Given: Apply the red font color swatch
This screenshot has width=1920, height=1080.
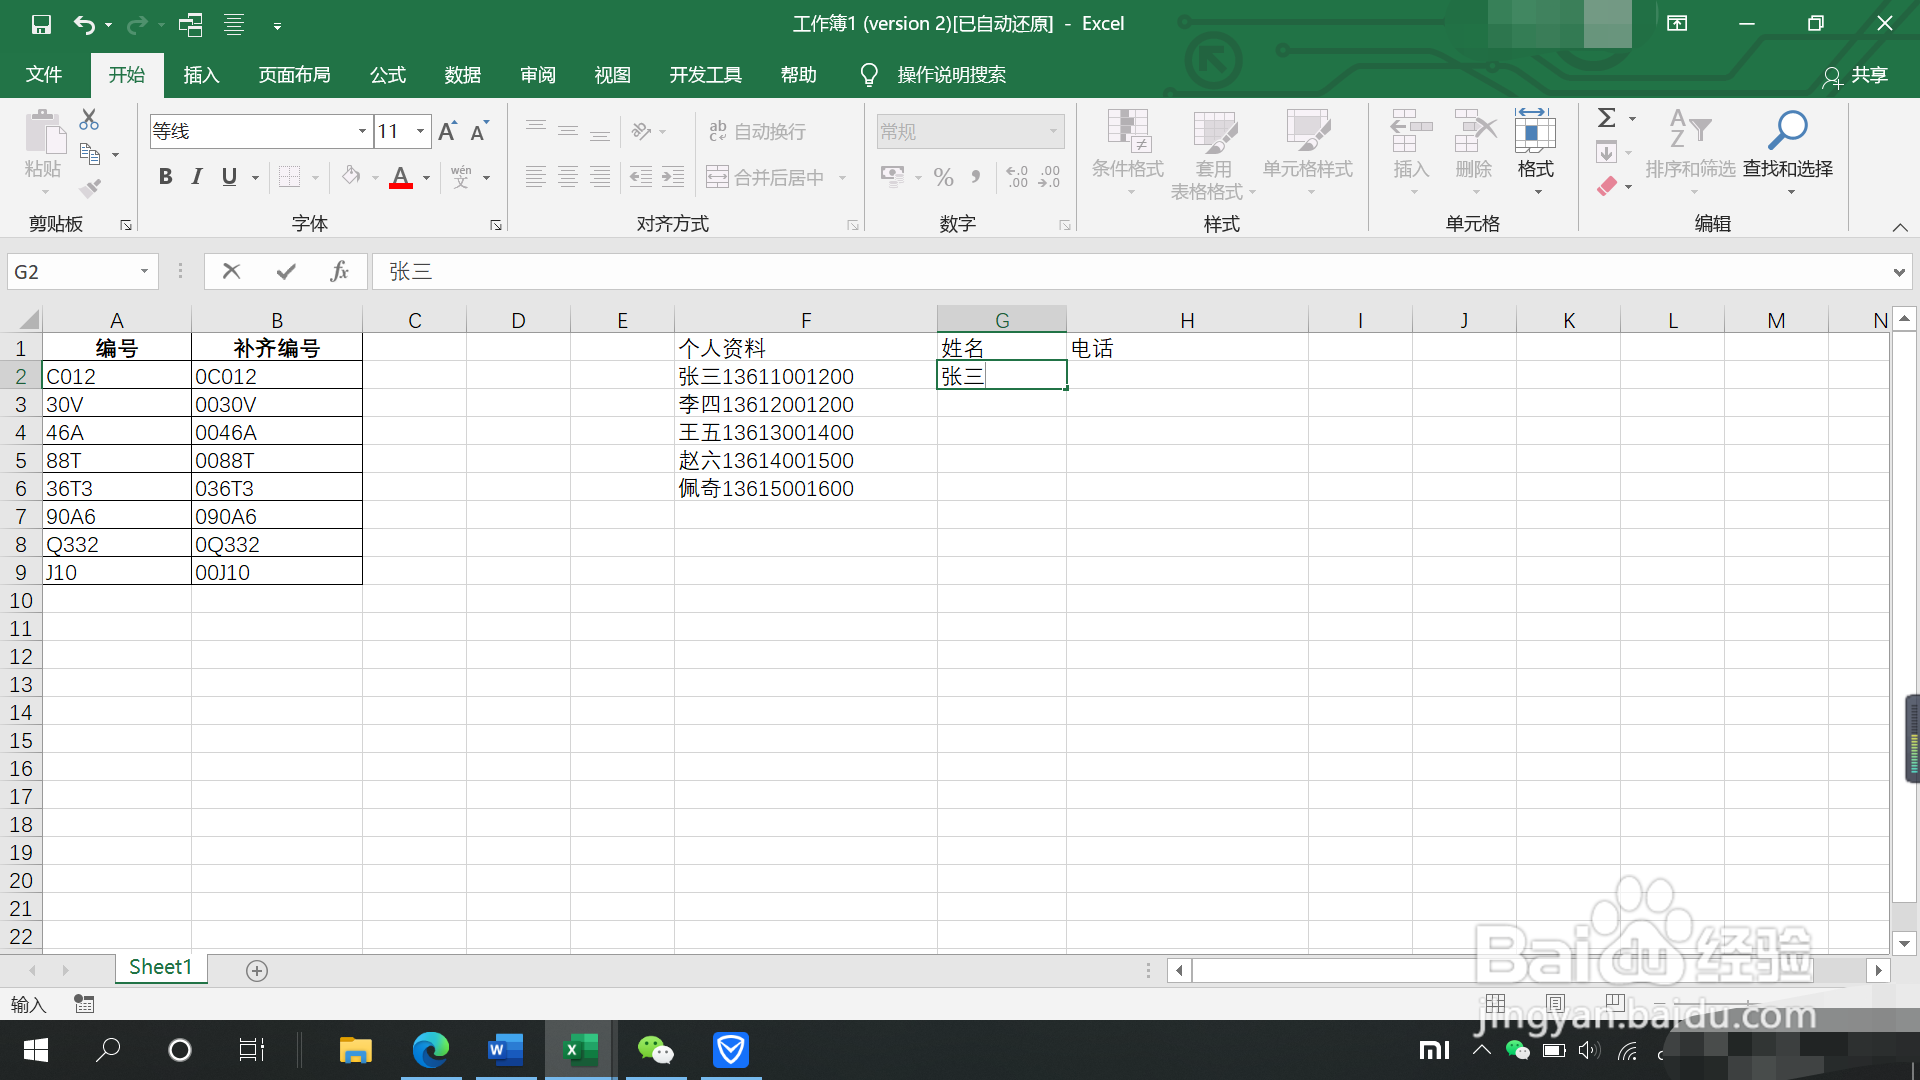Looking at the screenshot, I should click(x=401, y=177).
